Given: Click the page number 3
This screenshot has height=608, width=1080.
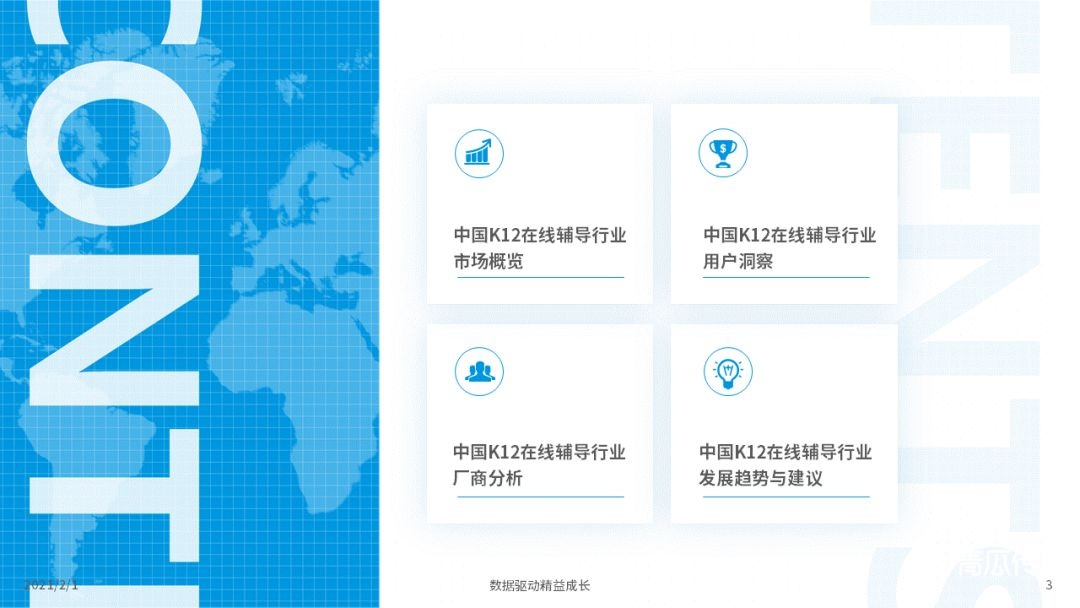Looking at the screenshot, I should point(1048,585).
